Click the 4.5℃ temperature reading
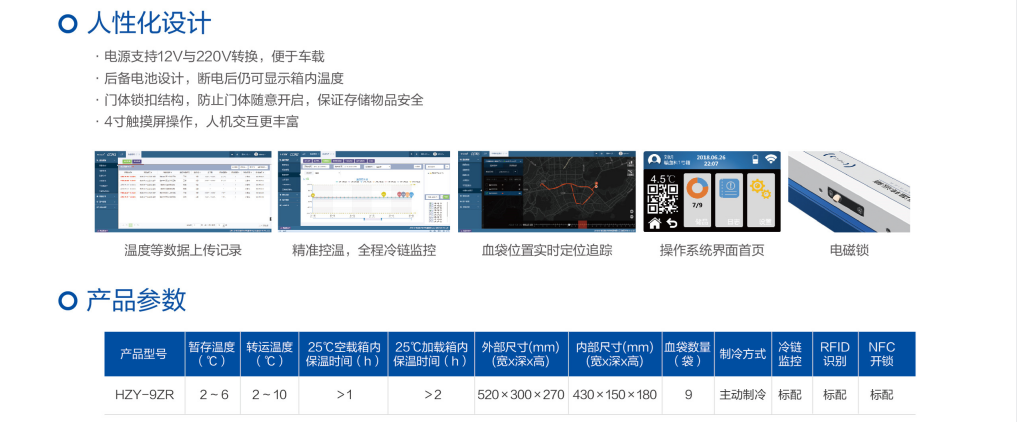 coord(662,178)
